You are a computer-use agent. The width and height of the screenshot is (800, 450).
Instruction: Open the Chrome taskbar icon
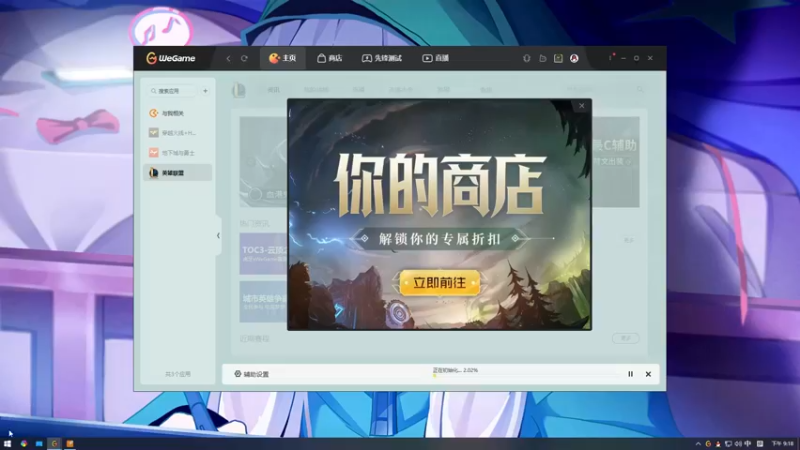point(23,444)
